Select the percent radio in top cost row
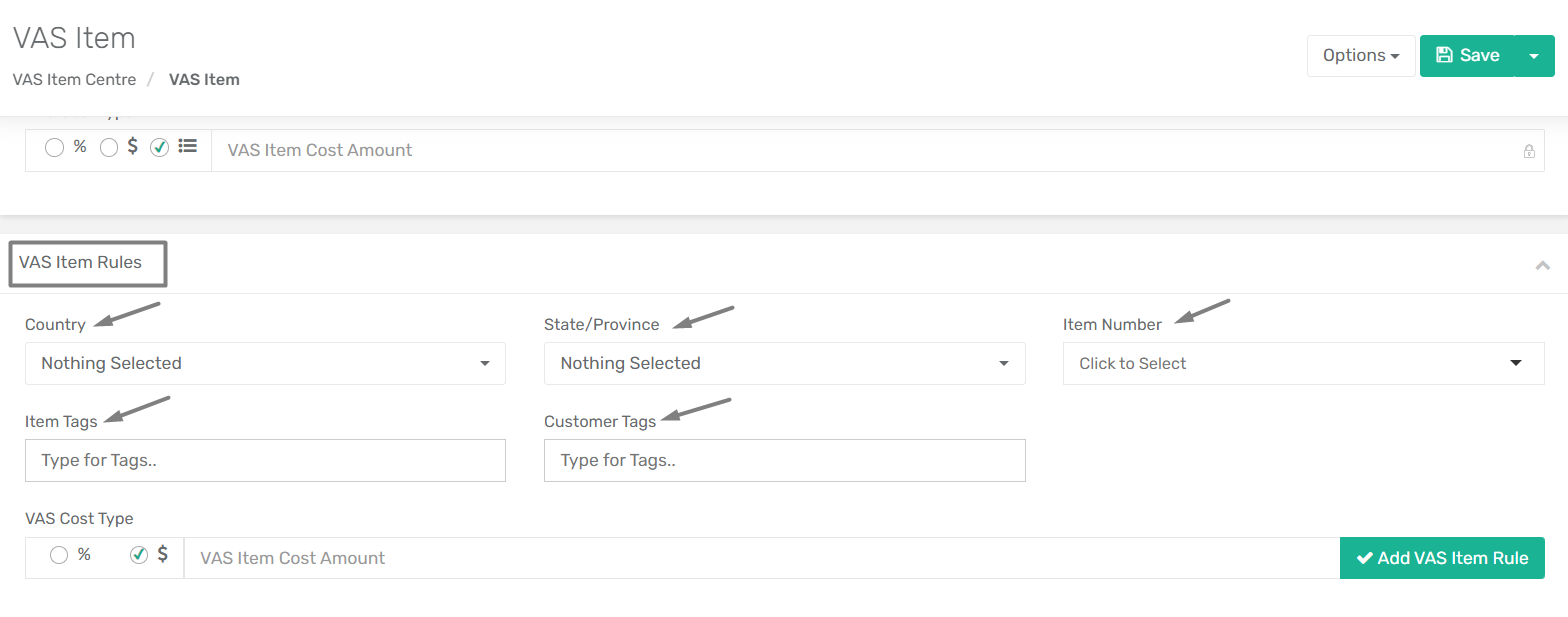Screen dimensions: 1568x617 [x=55, y=147]
